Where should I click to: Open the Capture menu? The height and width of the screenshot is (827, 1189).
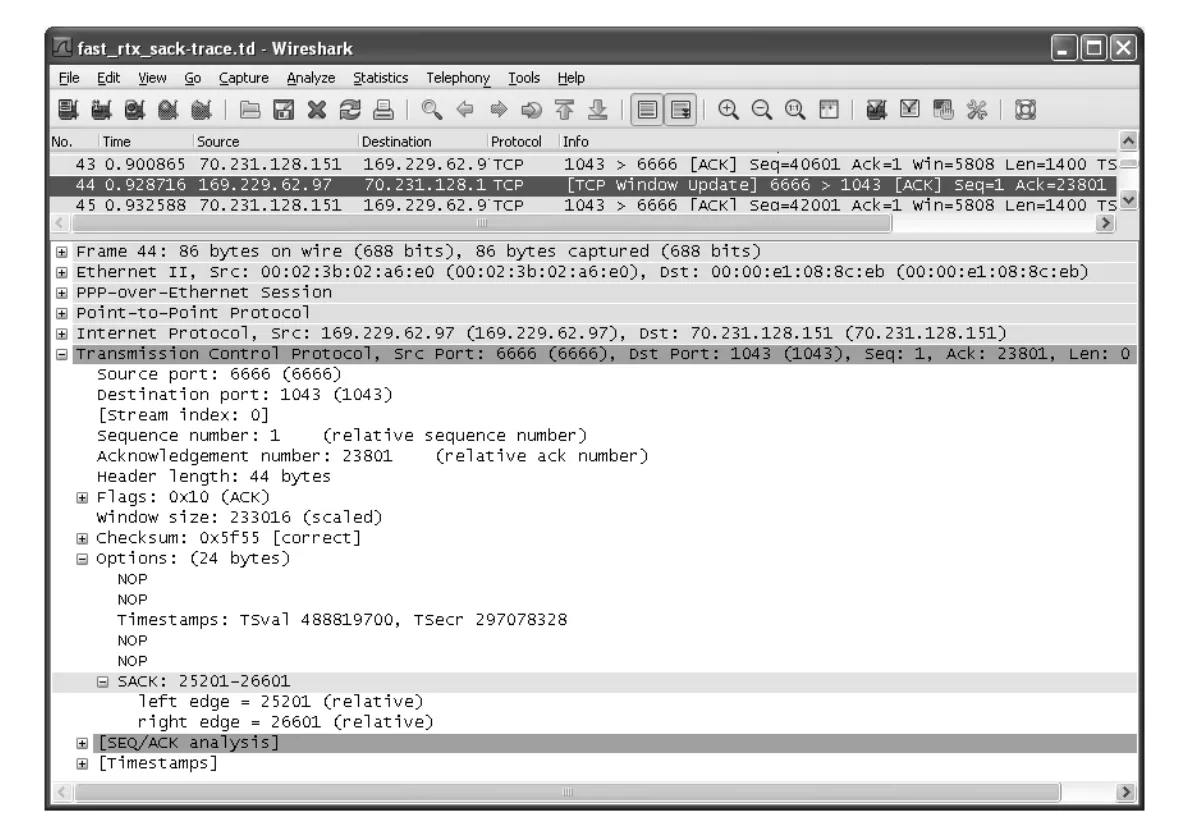243,78
